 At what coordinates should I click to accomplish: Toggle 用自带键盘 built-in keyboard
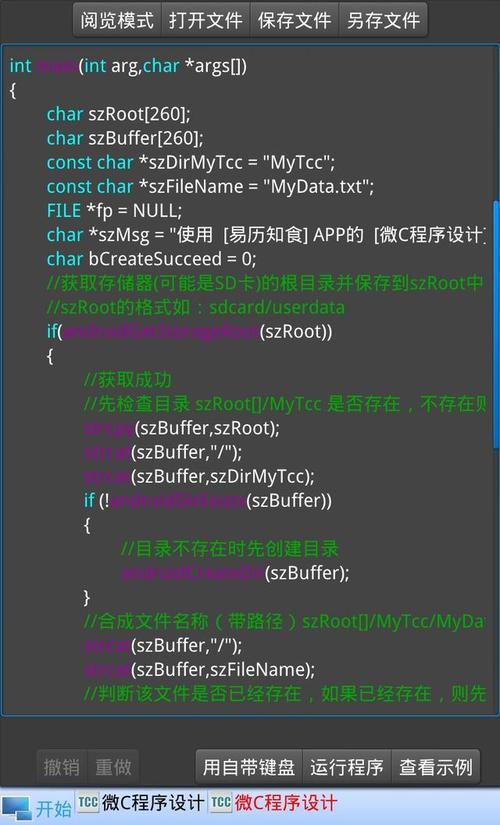(x=249, y=767)
